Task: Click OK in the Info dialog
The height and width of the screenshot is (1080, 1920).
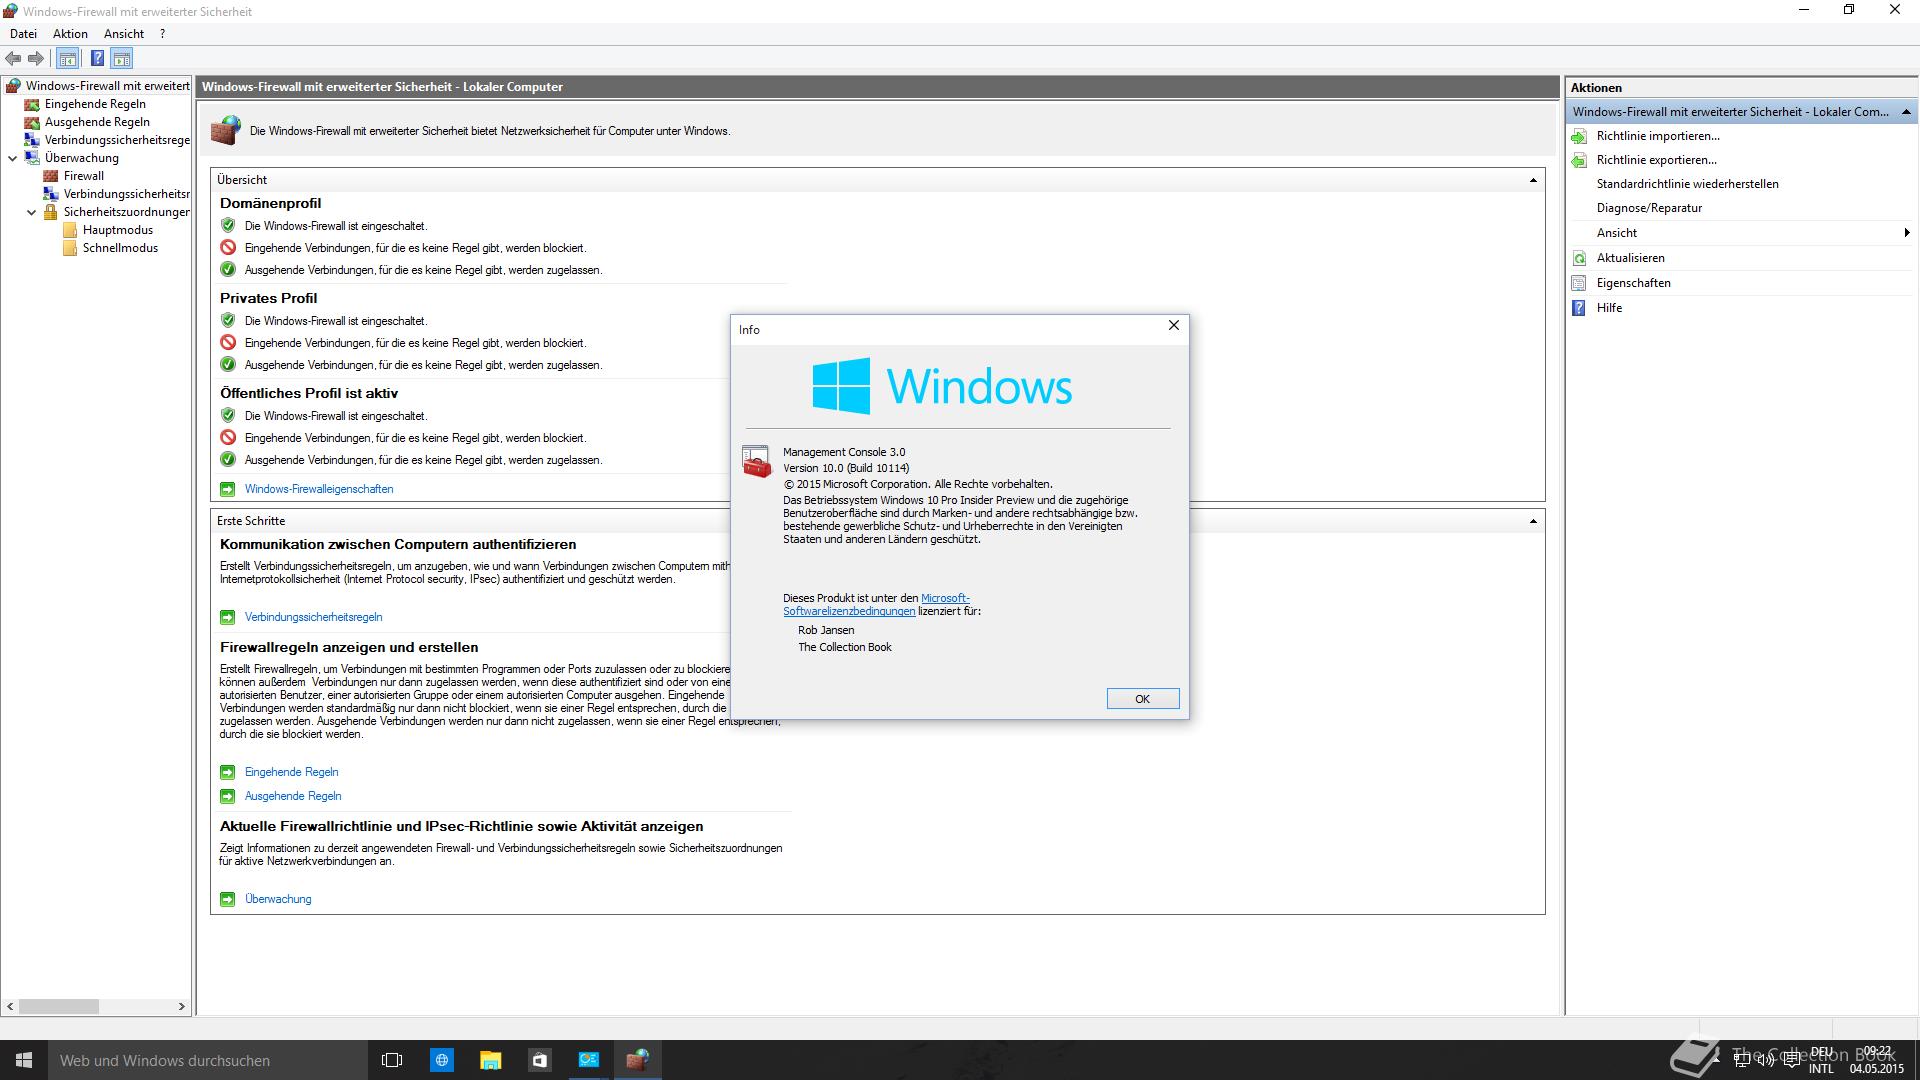Action: click(1142, 699)
